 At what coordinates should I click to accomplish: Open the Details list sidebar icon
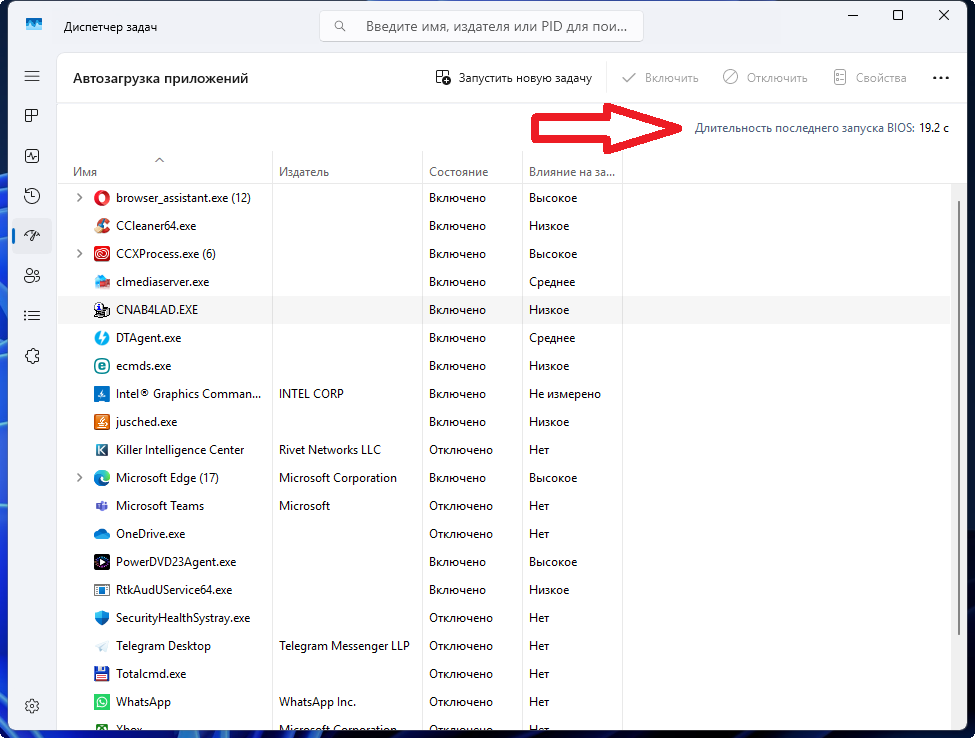click(x=32, y=316)
